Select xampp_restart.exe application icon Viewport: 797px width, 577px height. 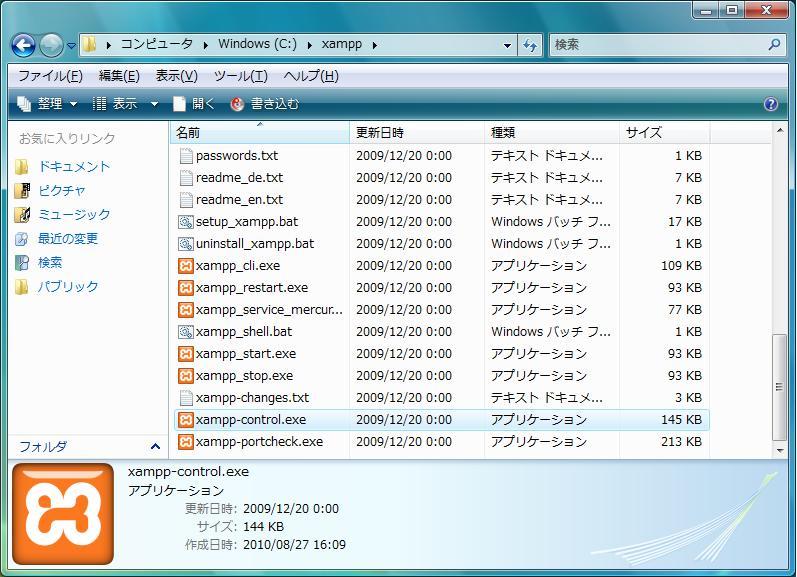tap(186, 288)
